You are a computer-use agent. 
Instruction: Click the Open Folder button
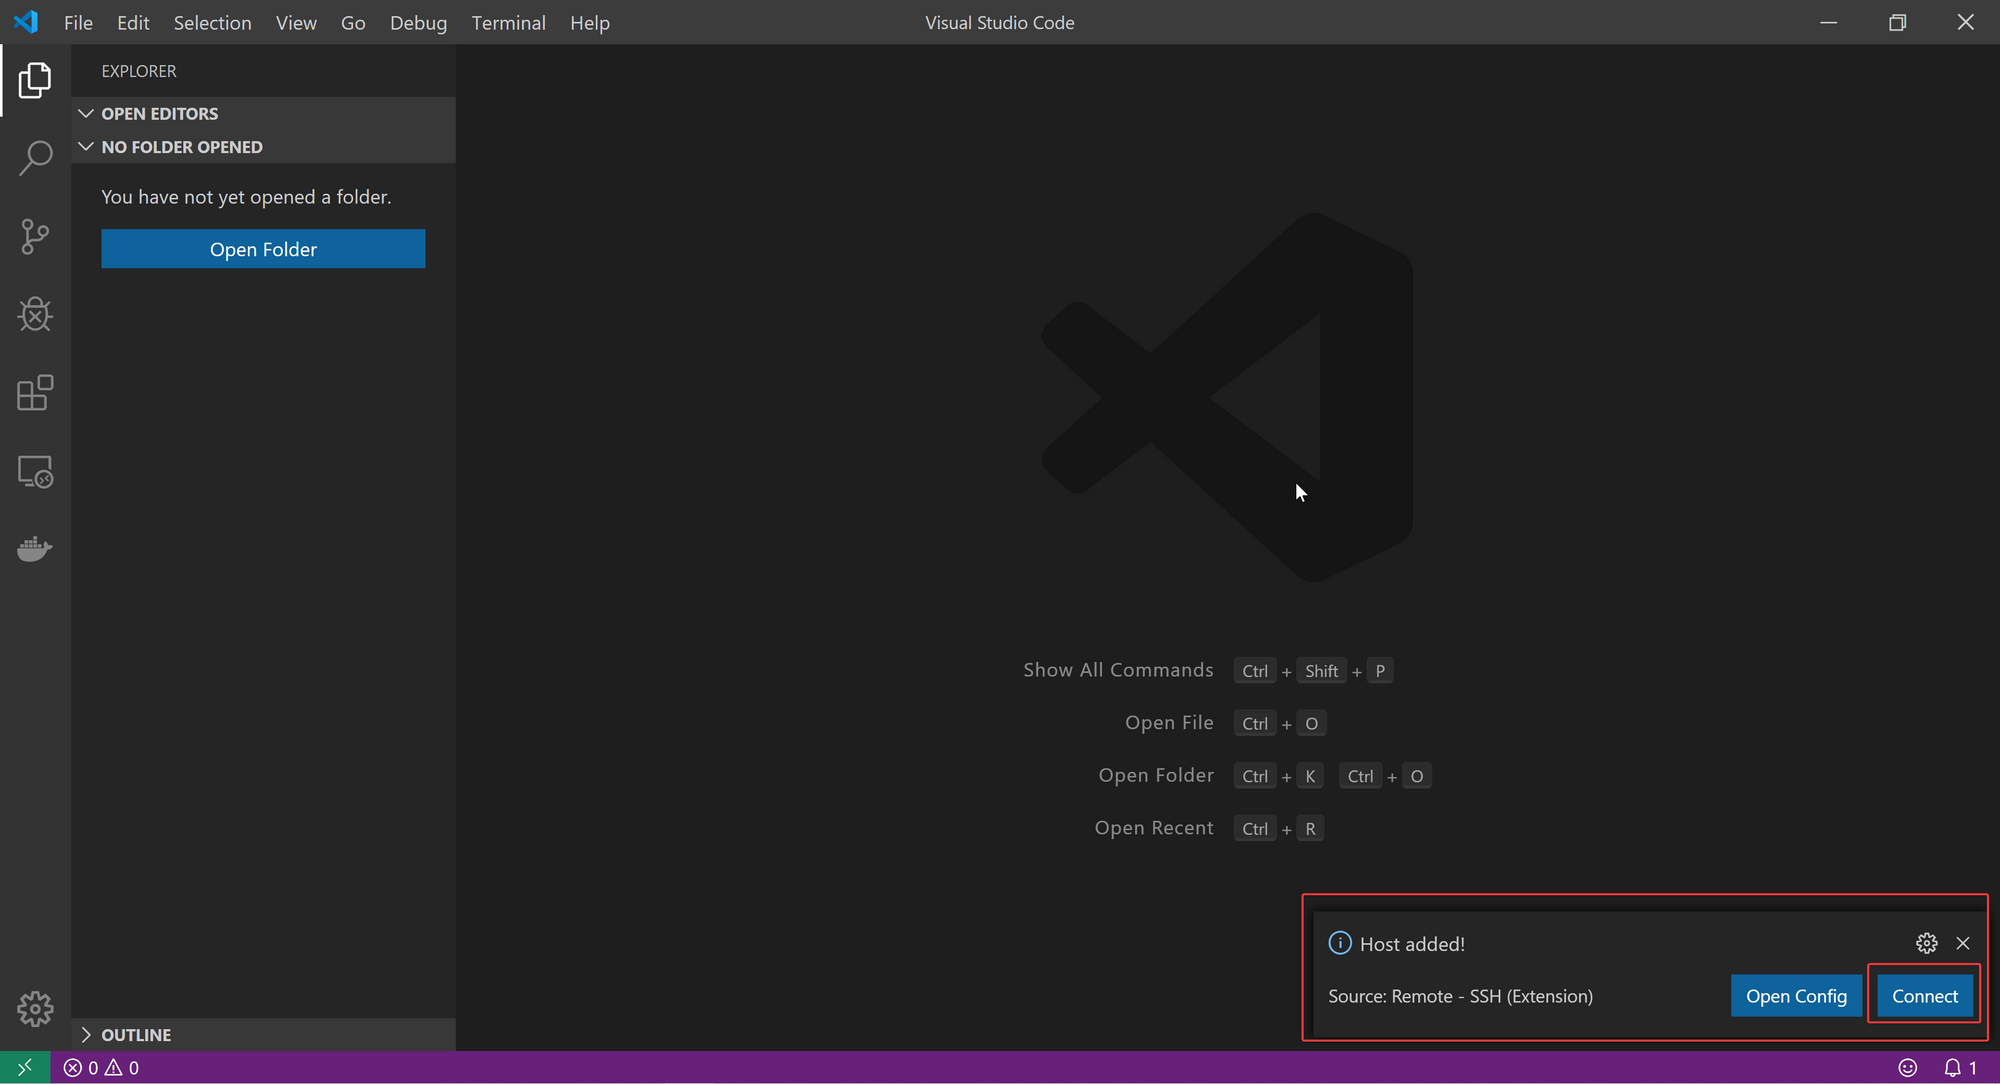[x=263, y=249]
